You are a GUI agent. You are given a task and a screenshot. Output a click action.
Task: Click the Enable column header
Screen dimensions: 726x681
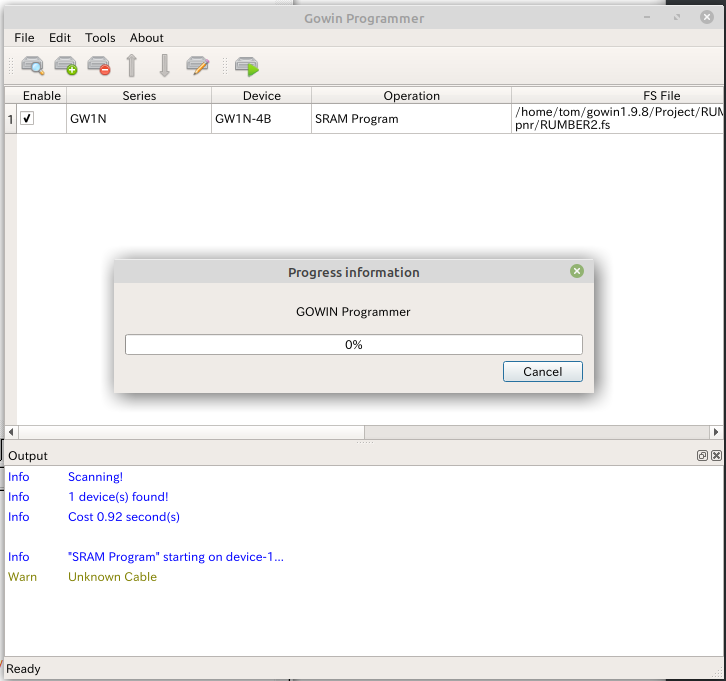point(42,96)
